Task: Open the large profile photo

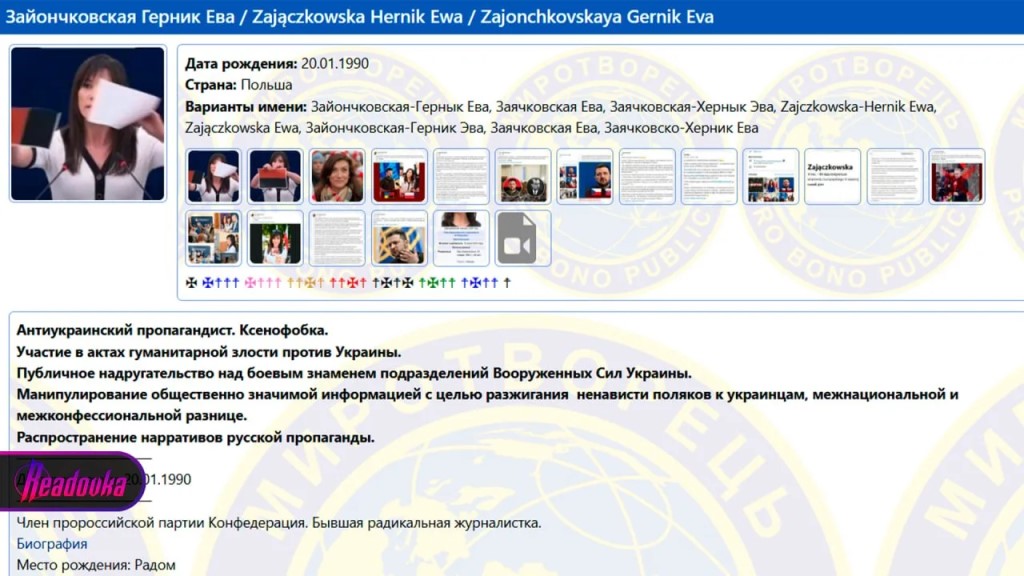Action: point(88,123)
